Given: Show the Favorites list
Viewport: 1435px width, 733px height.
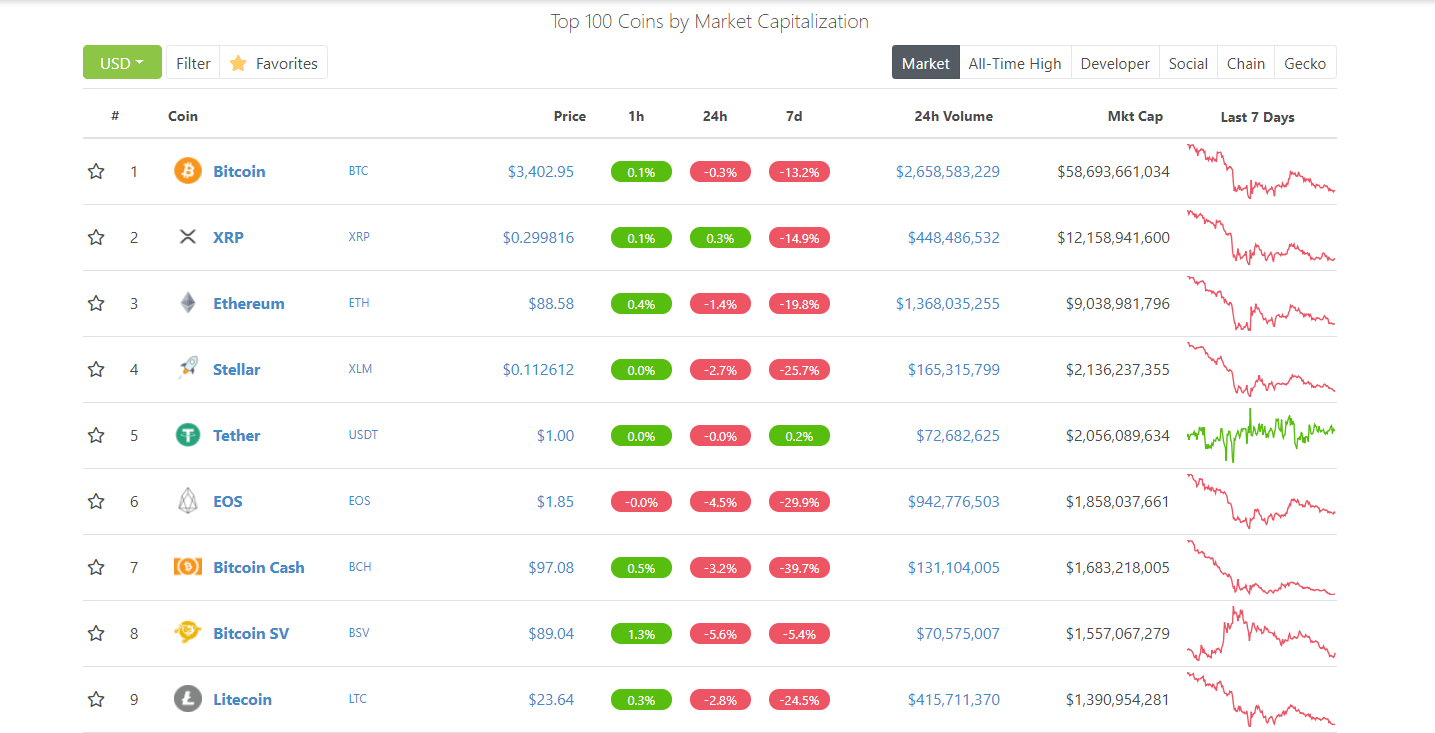Looking at the screenshot, I should click(274, 63).
